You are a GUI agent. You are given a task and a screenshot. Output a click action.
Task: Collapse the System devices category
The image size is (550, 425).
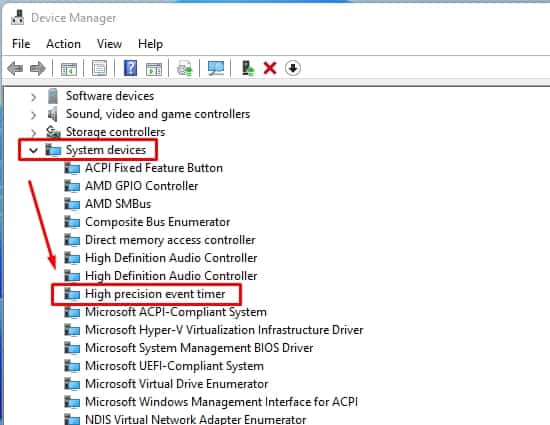point(33,151)
